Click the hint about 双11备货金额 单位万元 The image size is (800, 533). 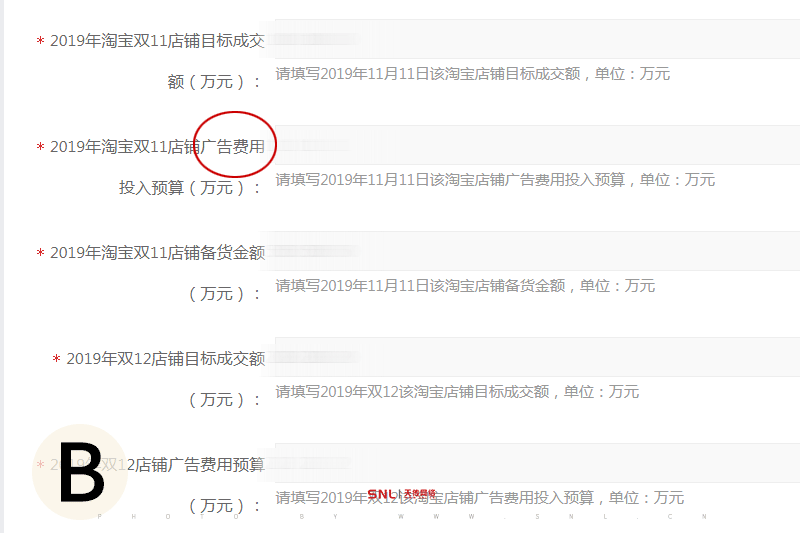click(x=465, y=286)
